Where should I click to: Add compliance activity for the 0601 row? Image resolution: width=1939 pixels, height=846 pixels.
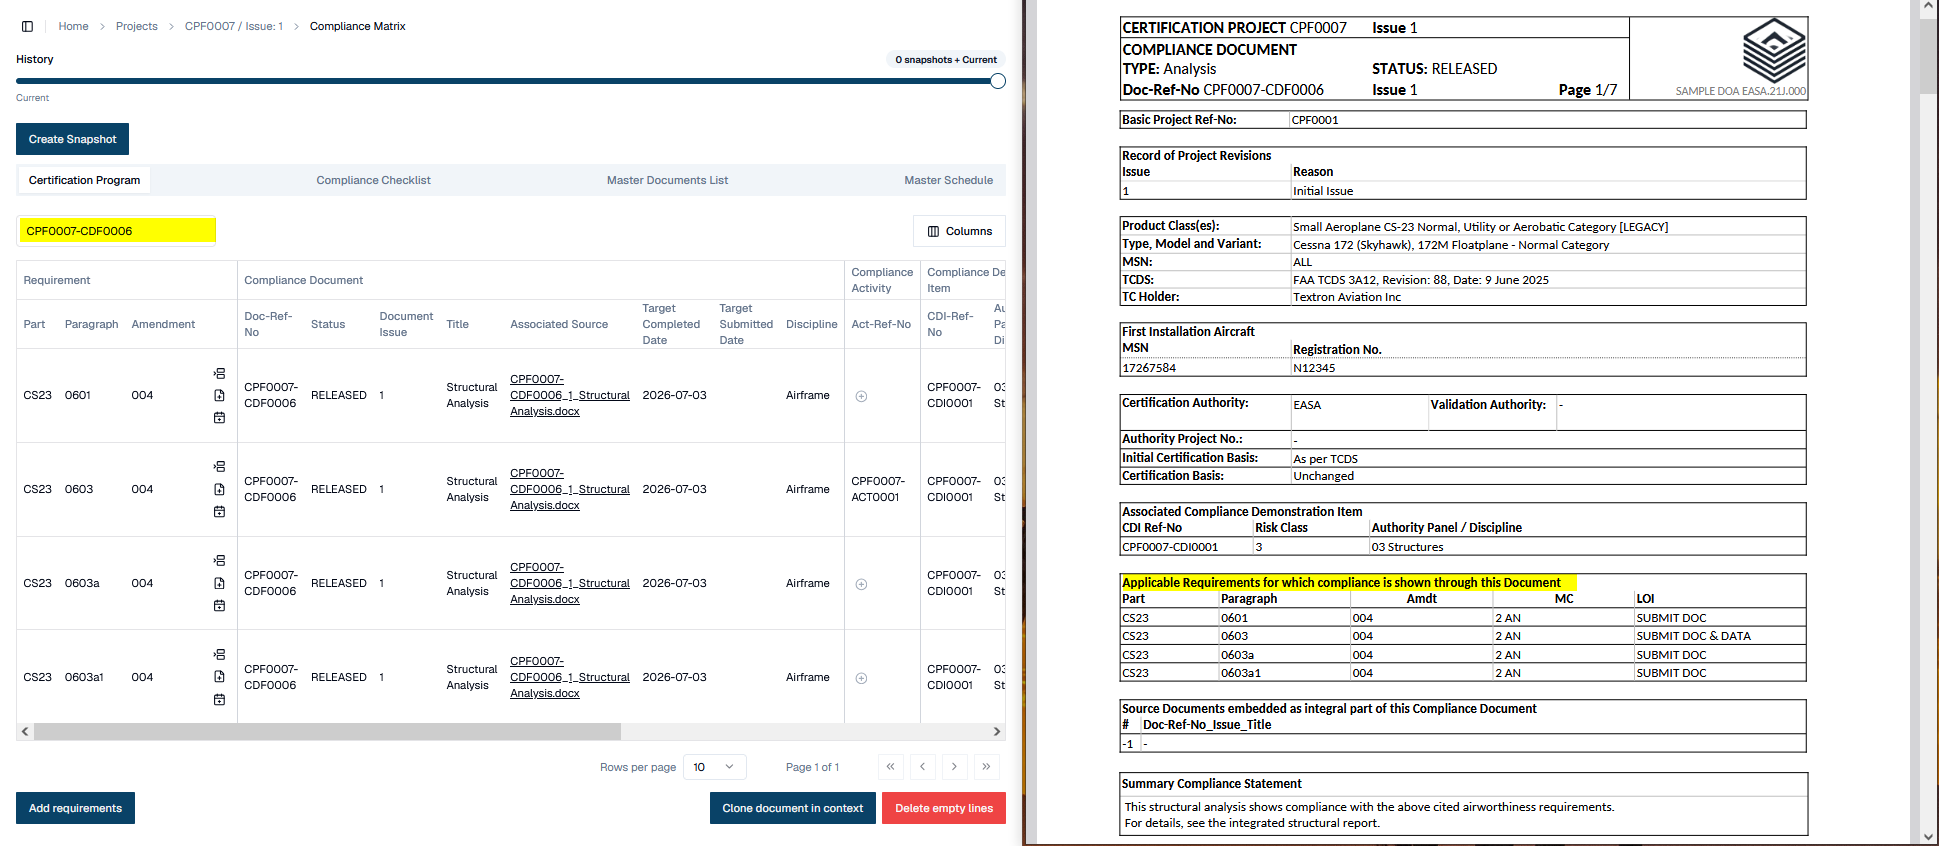click(861, 396)
